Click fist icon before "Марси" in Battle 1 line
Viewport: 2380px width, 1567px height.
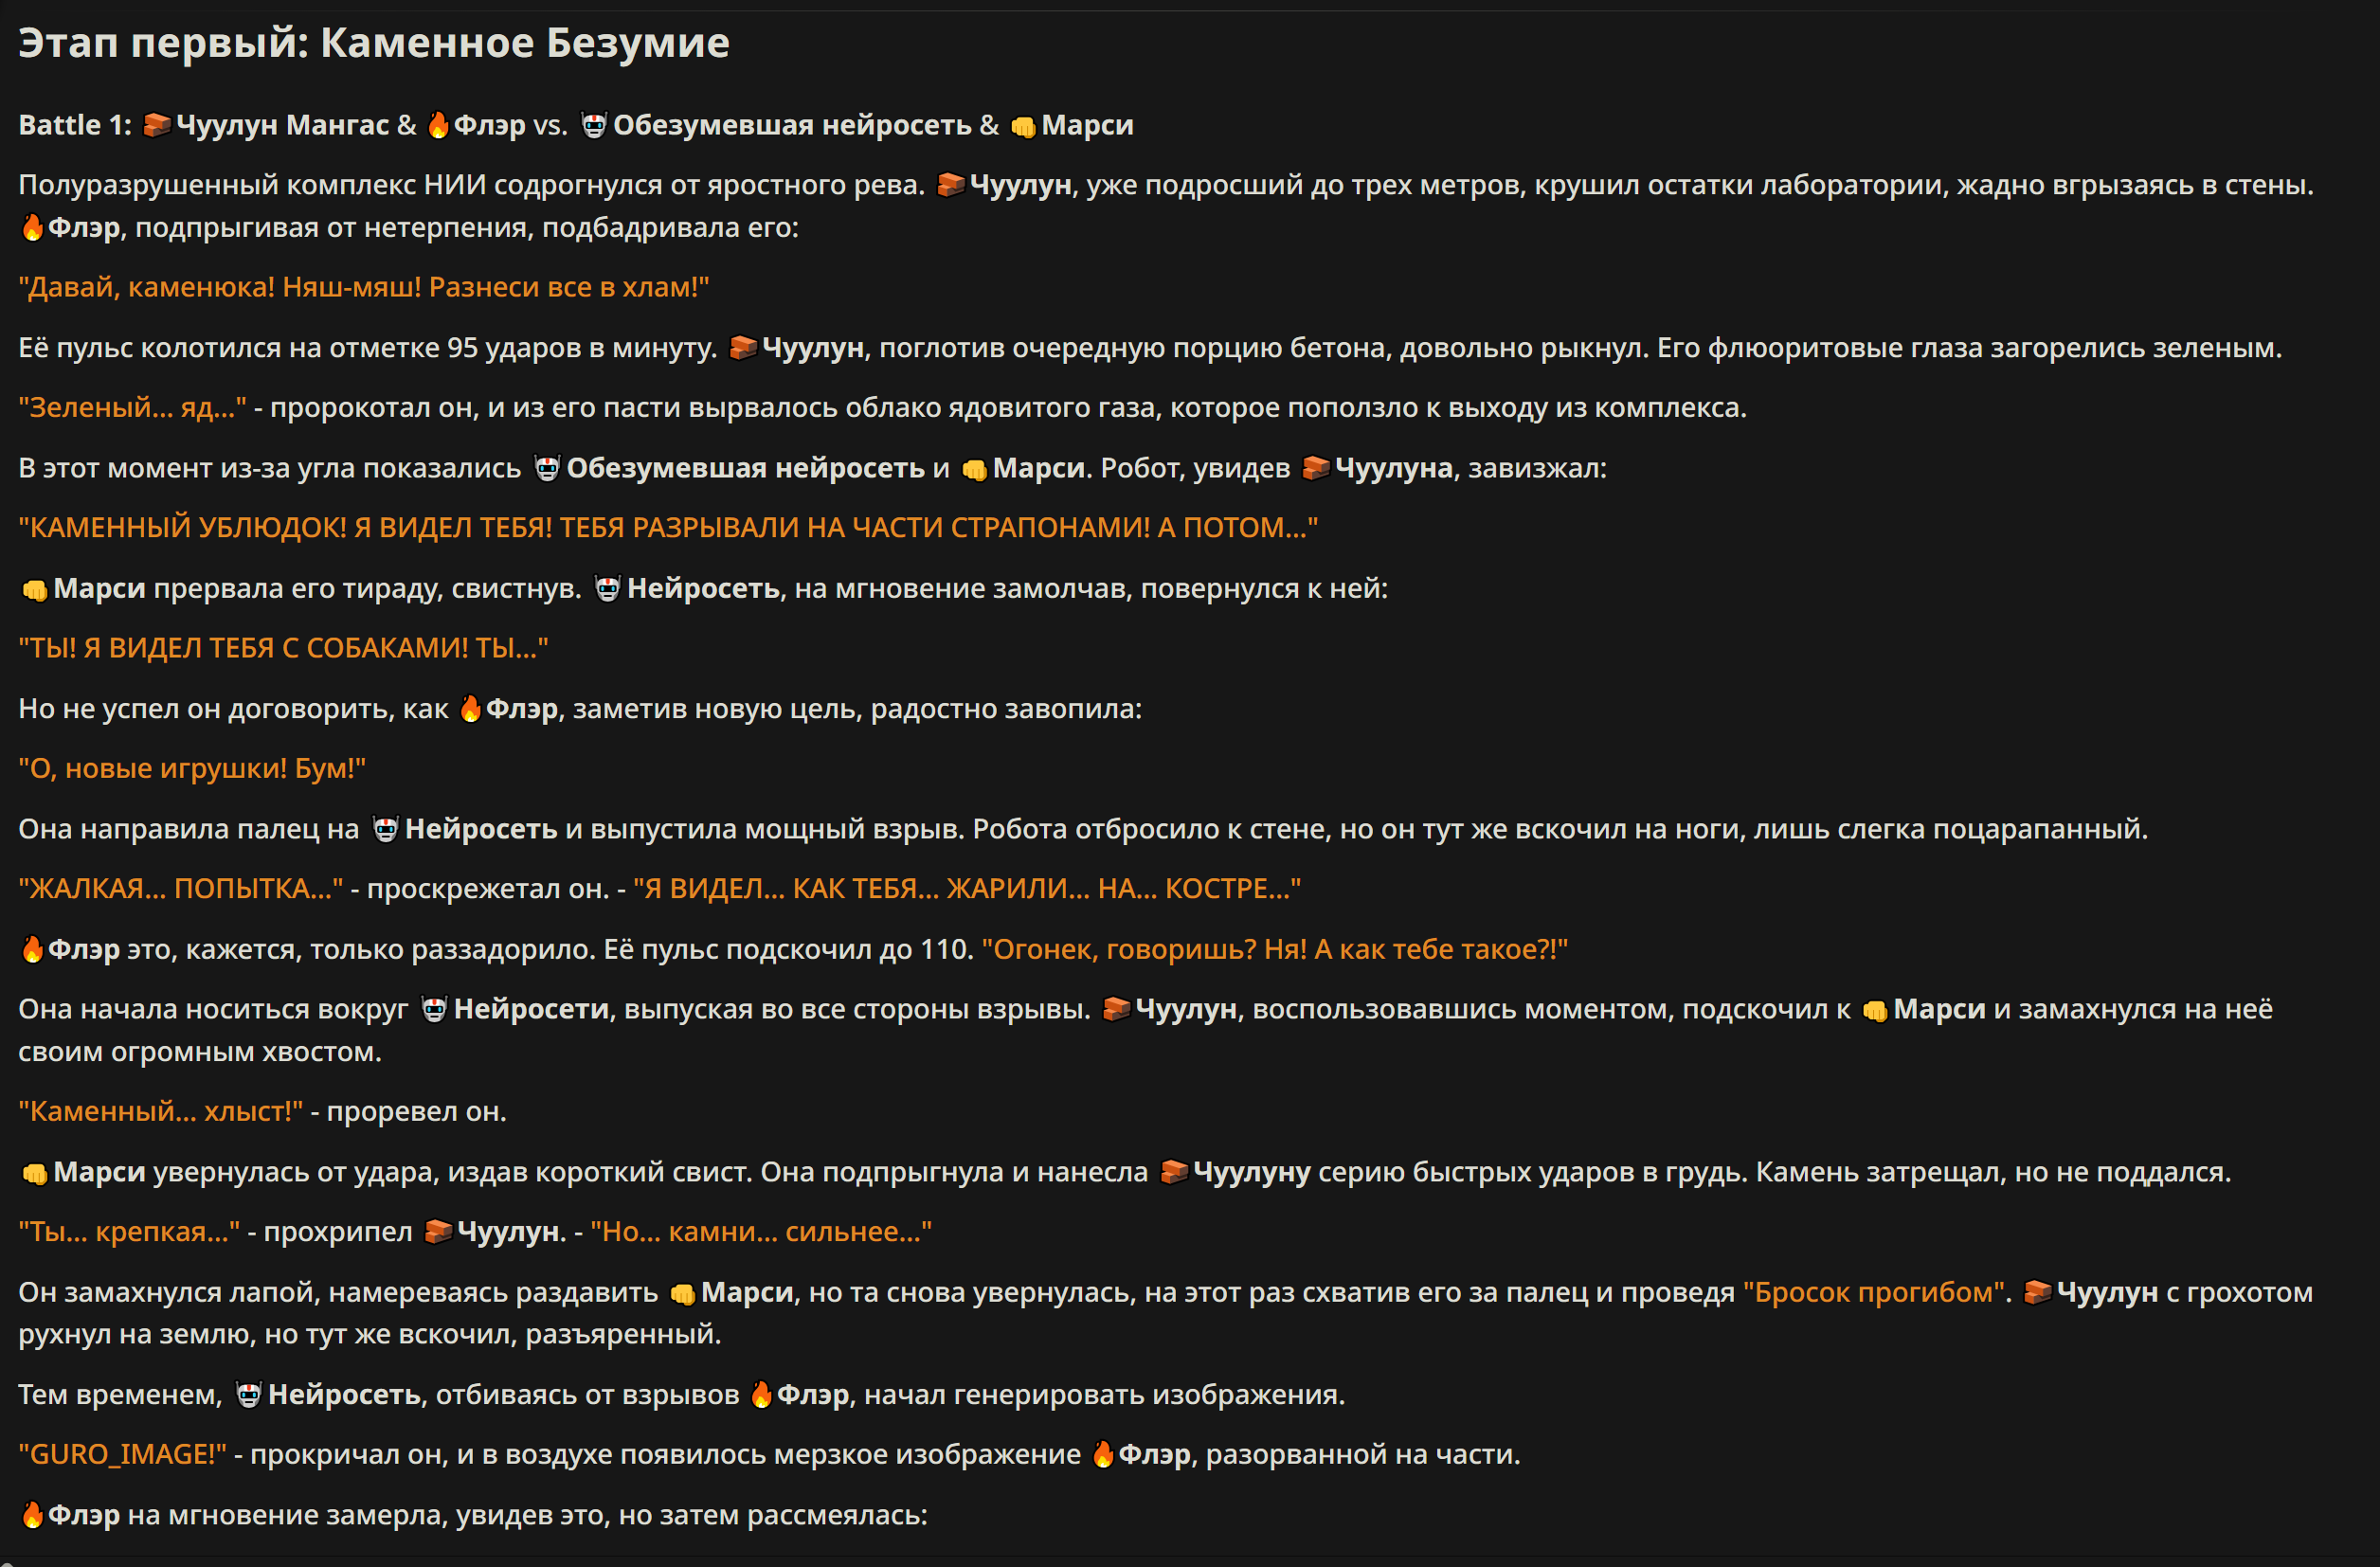tap(1023, 126)
